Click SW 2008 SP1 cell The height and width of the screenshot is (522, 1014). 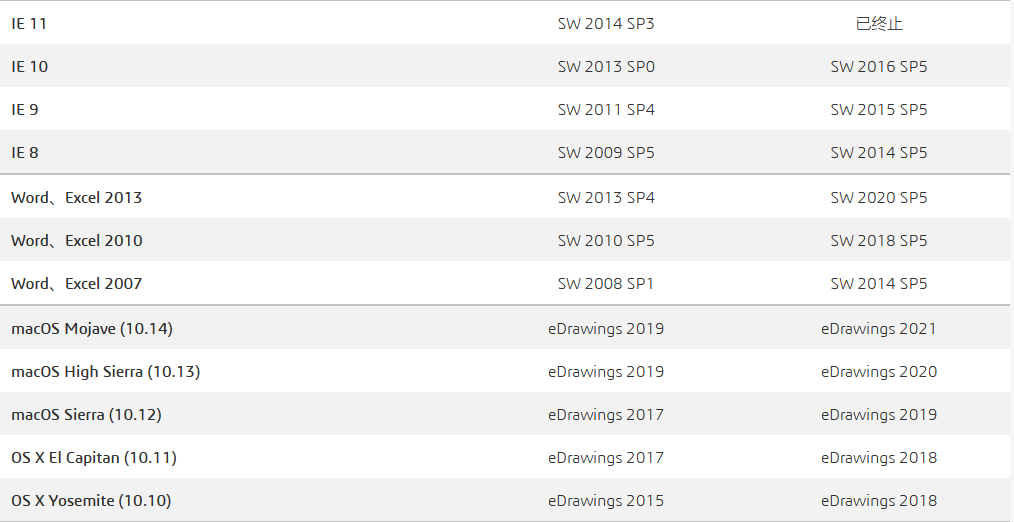(606, 284)
